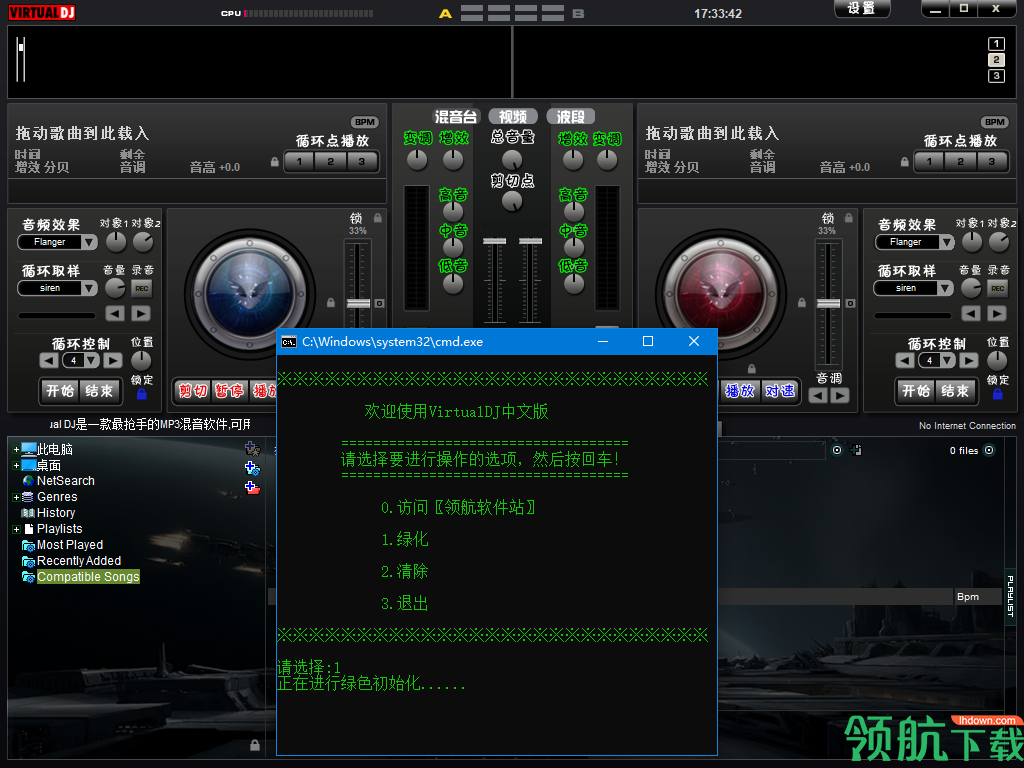Toggle left deck hot cue lock icon
The image size is (1024, 768).
pos(275,161)
